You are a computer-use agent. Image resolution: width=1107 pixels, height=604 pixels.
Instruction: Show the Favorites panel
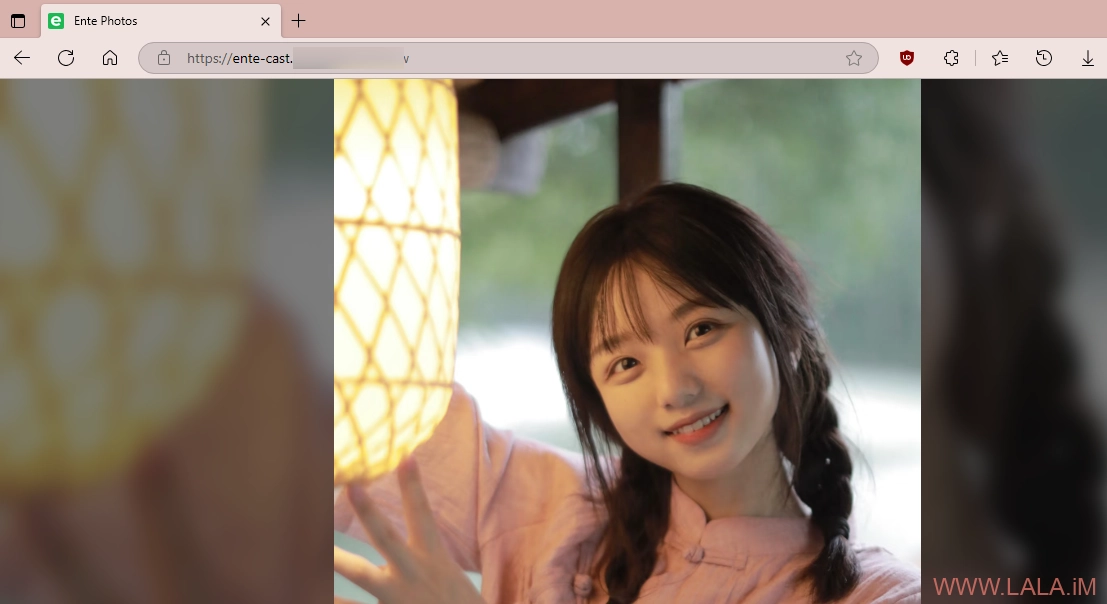tap(1000, 58)
